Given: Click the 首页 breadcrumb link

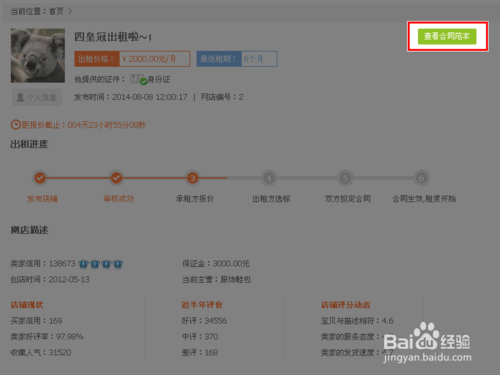Looking at the screenshot, I should [x=56, y=11].
